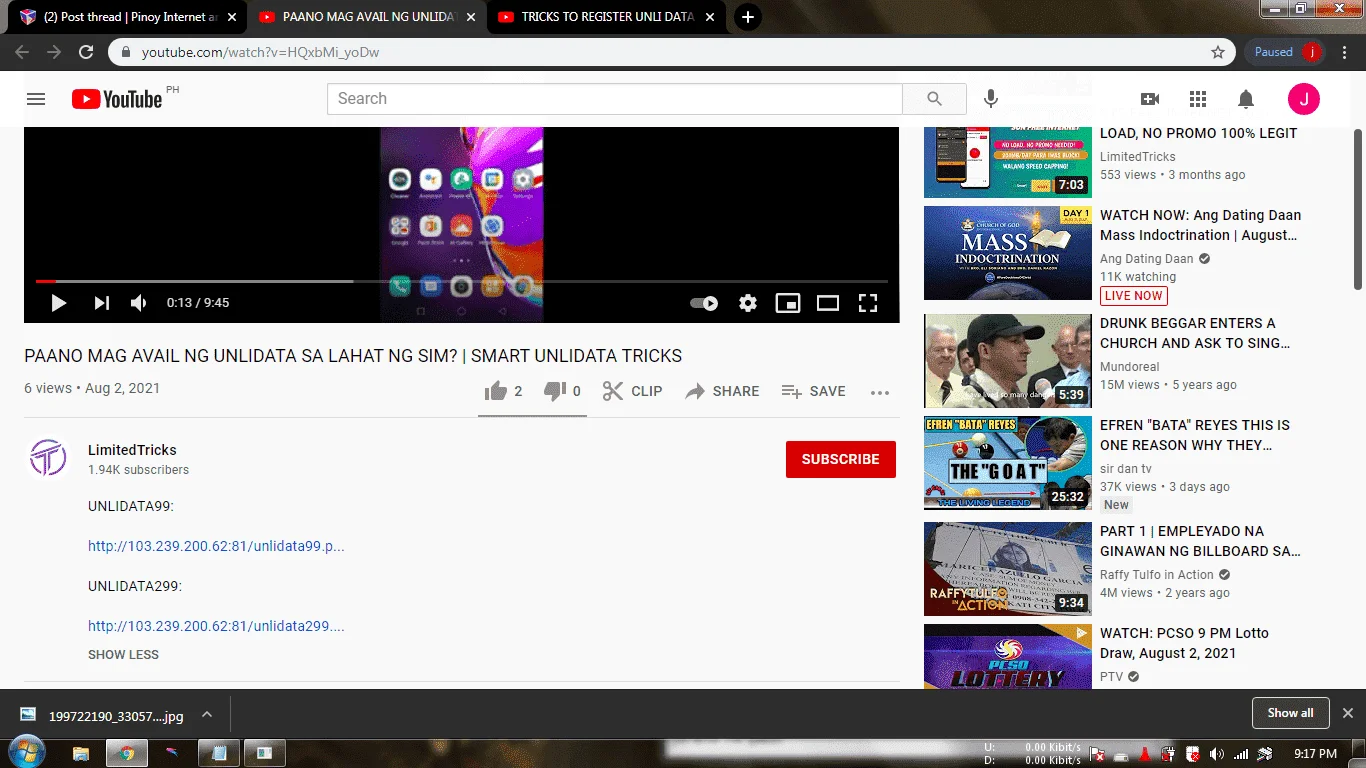Mute the video volume
The height and width of the screenshot is (768, 1366).
pyautogui.click(x=139, y=303)
